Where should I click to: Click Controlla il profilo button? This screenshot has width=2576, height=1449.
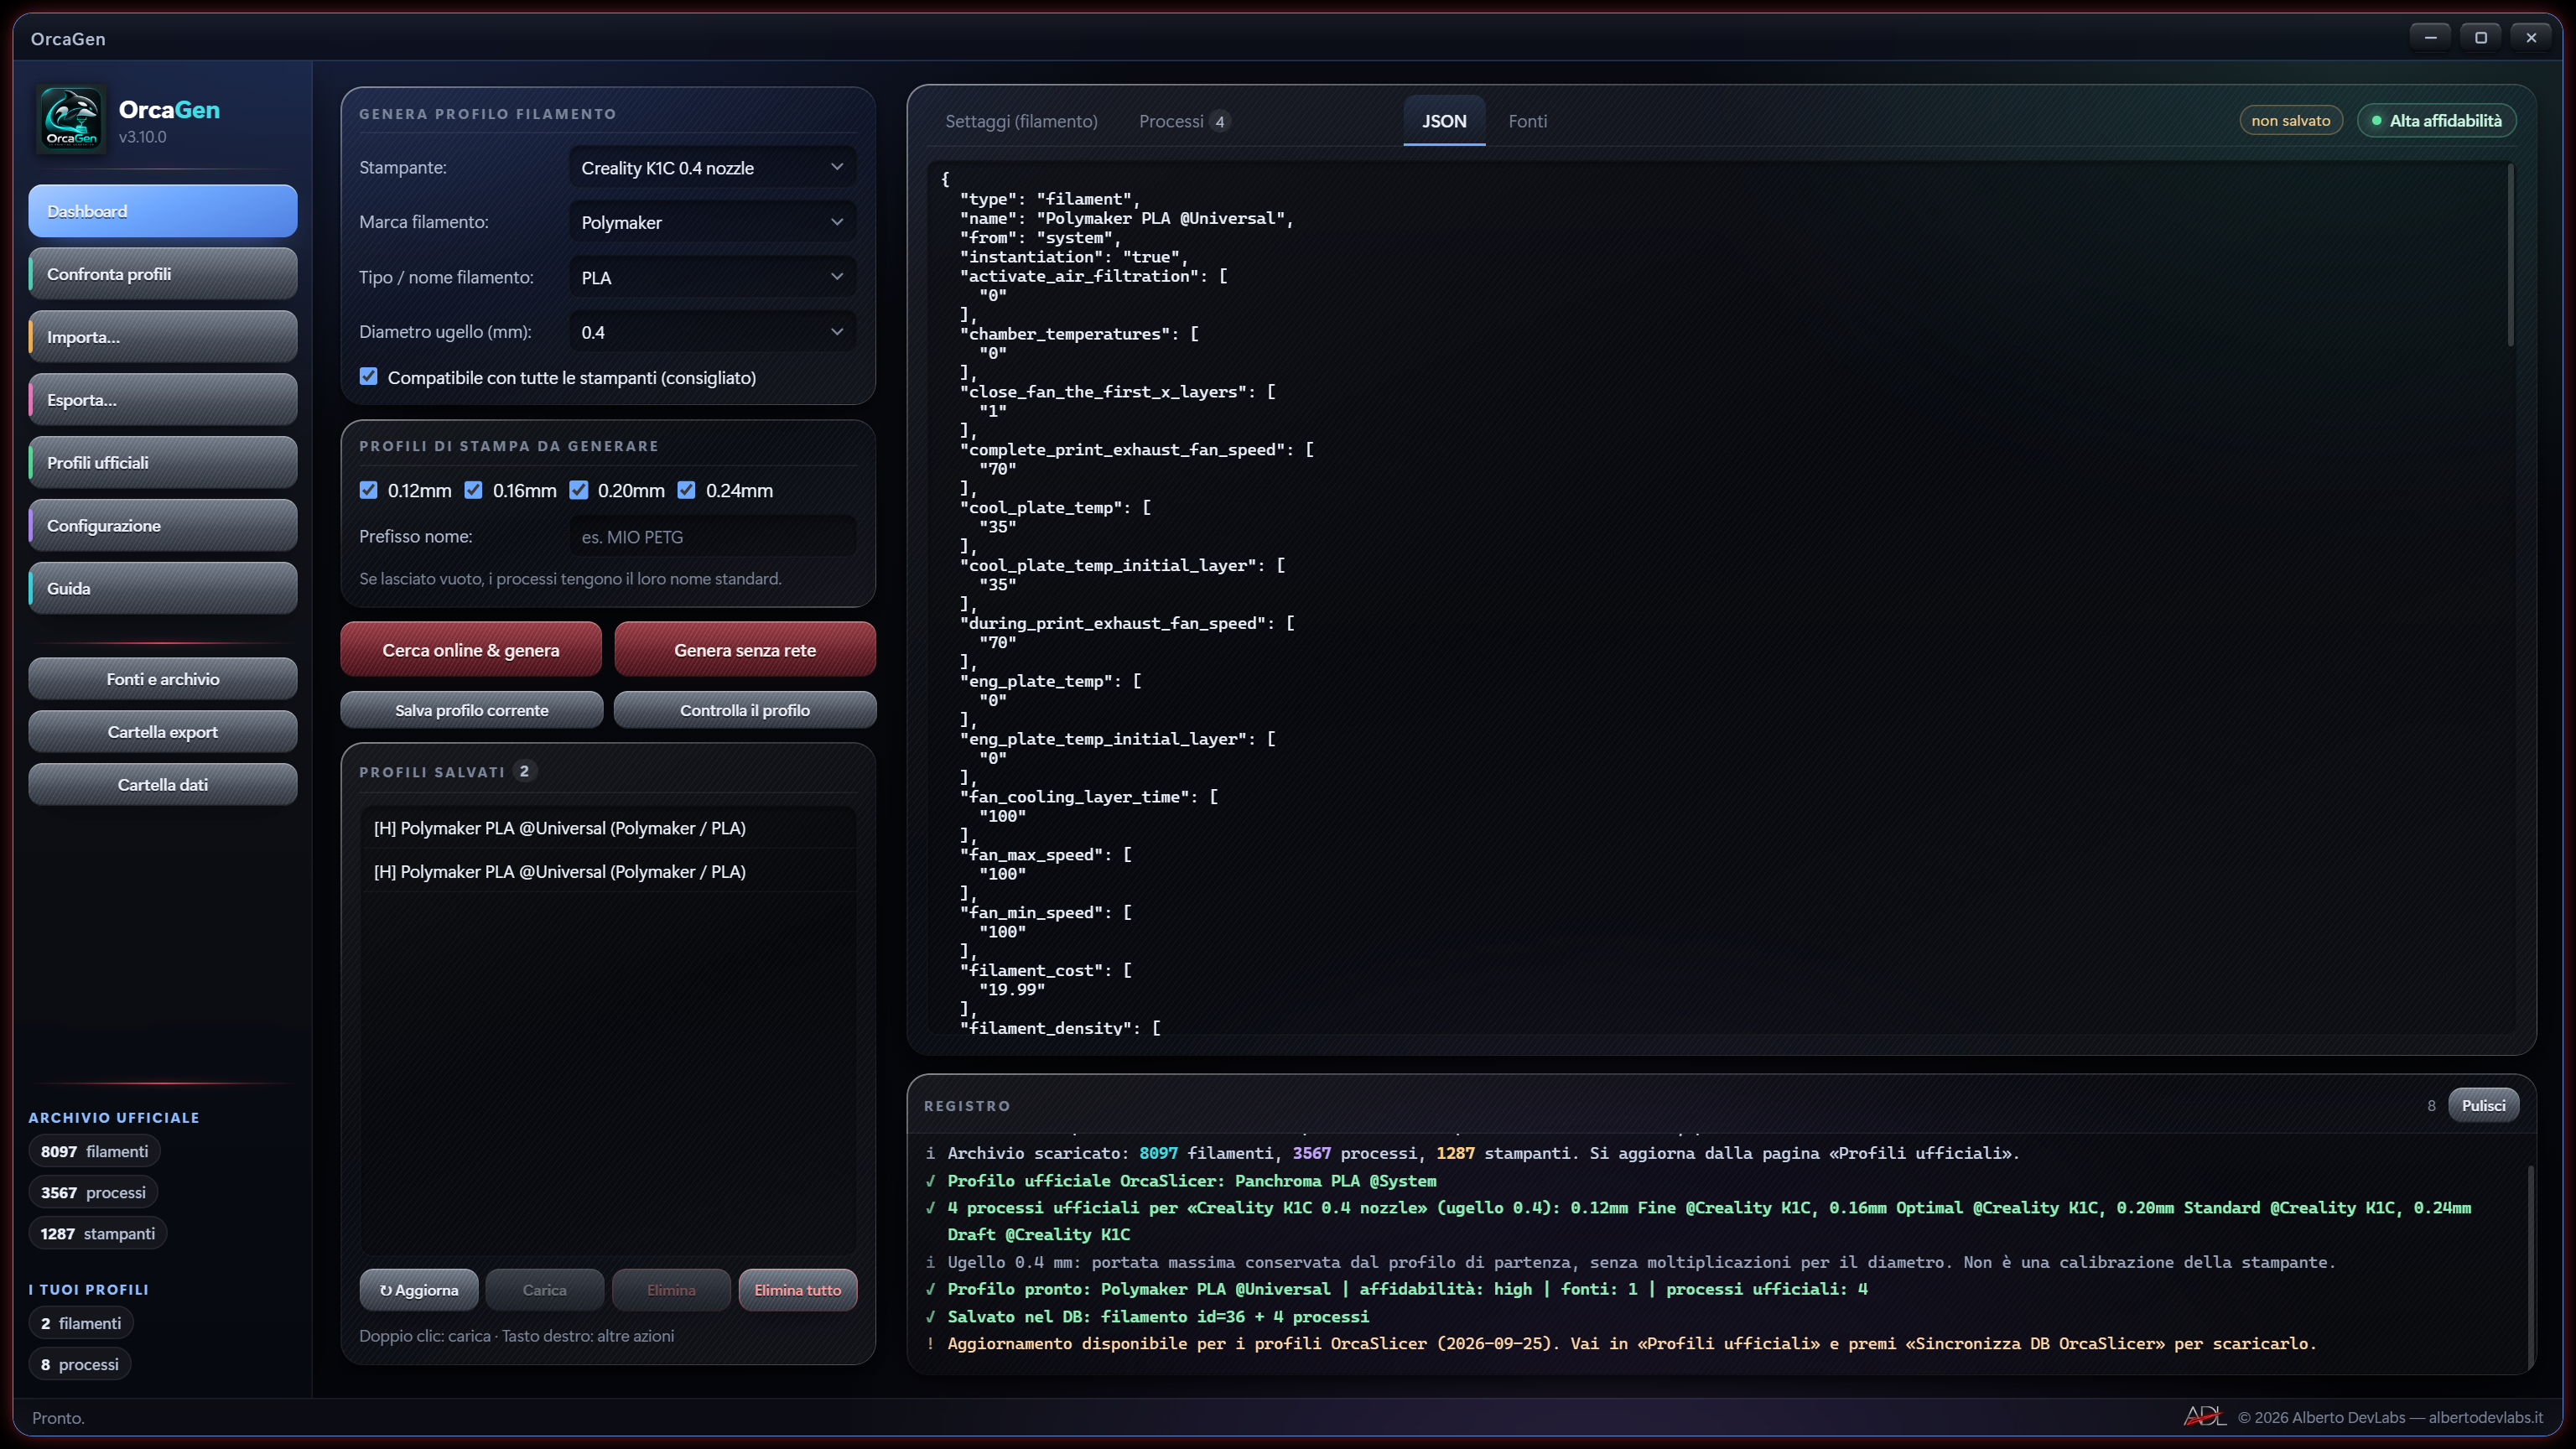(745, 710)
